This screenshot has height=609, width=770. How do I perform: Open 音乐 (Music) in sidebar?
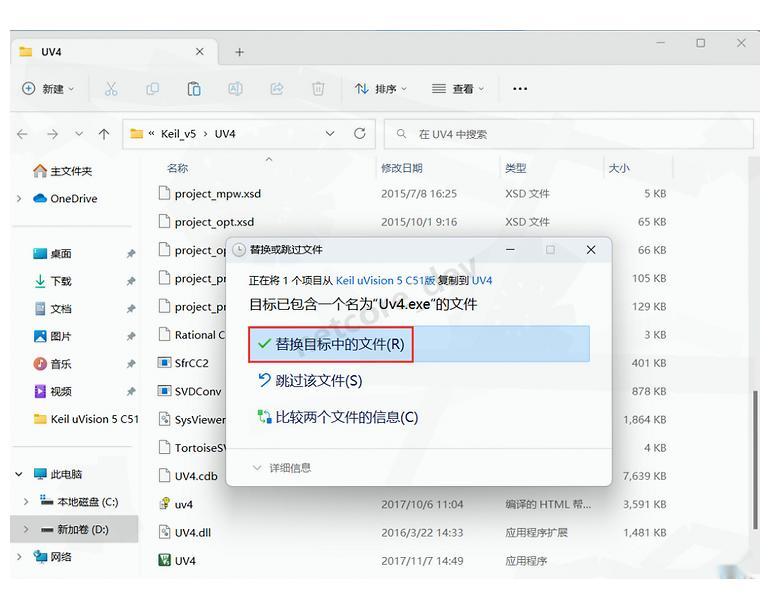53,364
